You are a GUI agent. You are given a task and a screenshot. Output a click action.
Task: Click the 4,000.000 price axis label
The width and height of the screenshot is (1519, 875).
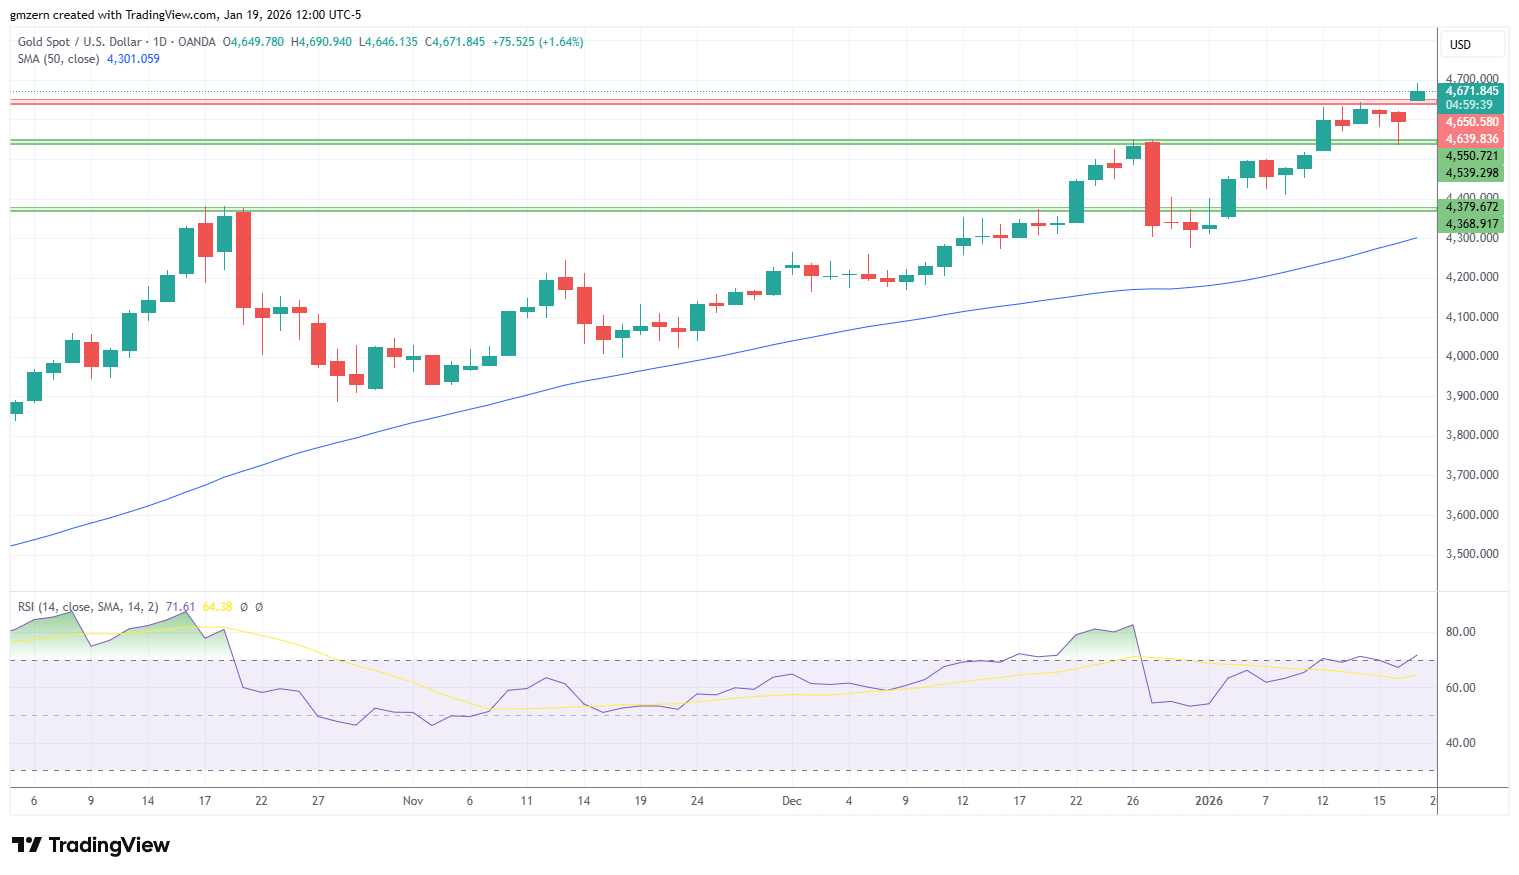pyautogui.click(x=1472, y=356)
